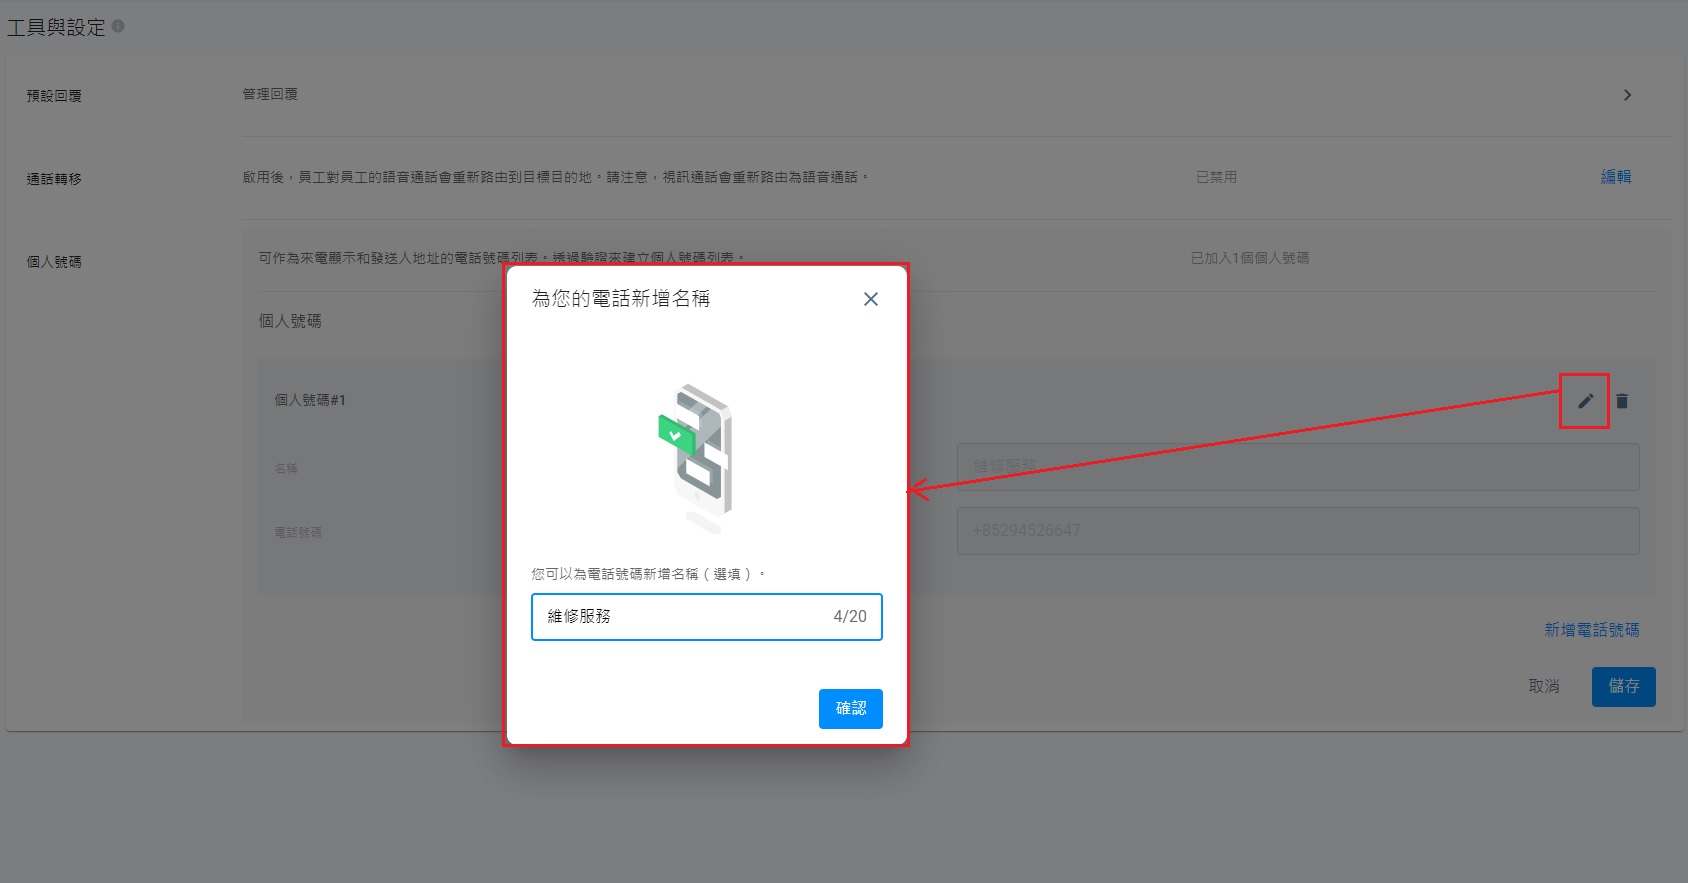Click the 個人號碼#1 entry header
This screenshot has height=883, width=1688.
(310, 400)
